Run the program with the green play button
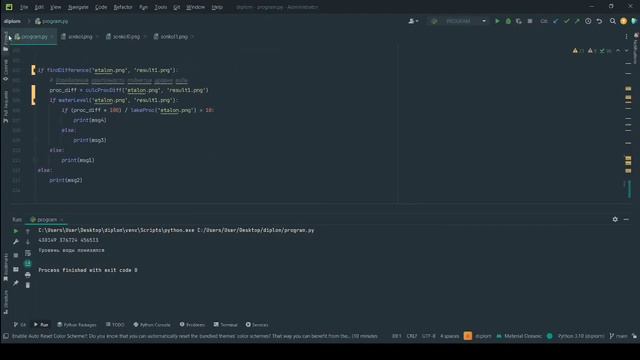The width and height of the screenshot is (640, 360). click(497, 21)
